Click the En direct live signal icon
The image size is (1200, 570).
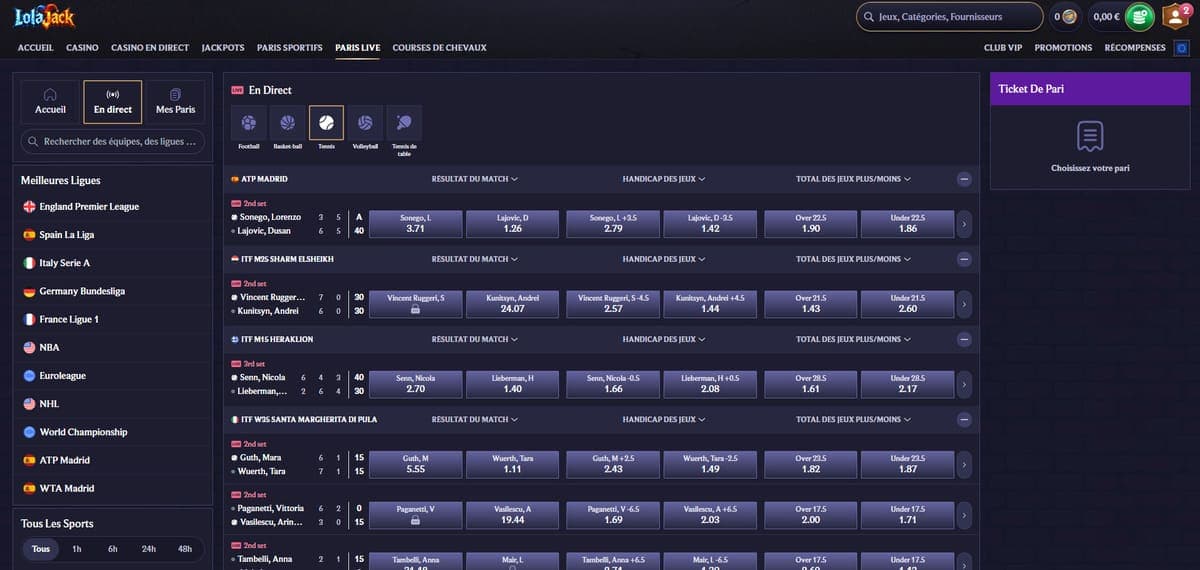pos(113,94)
